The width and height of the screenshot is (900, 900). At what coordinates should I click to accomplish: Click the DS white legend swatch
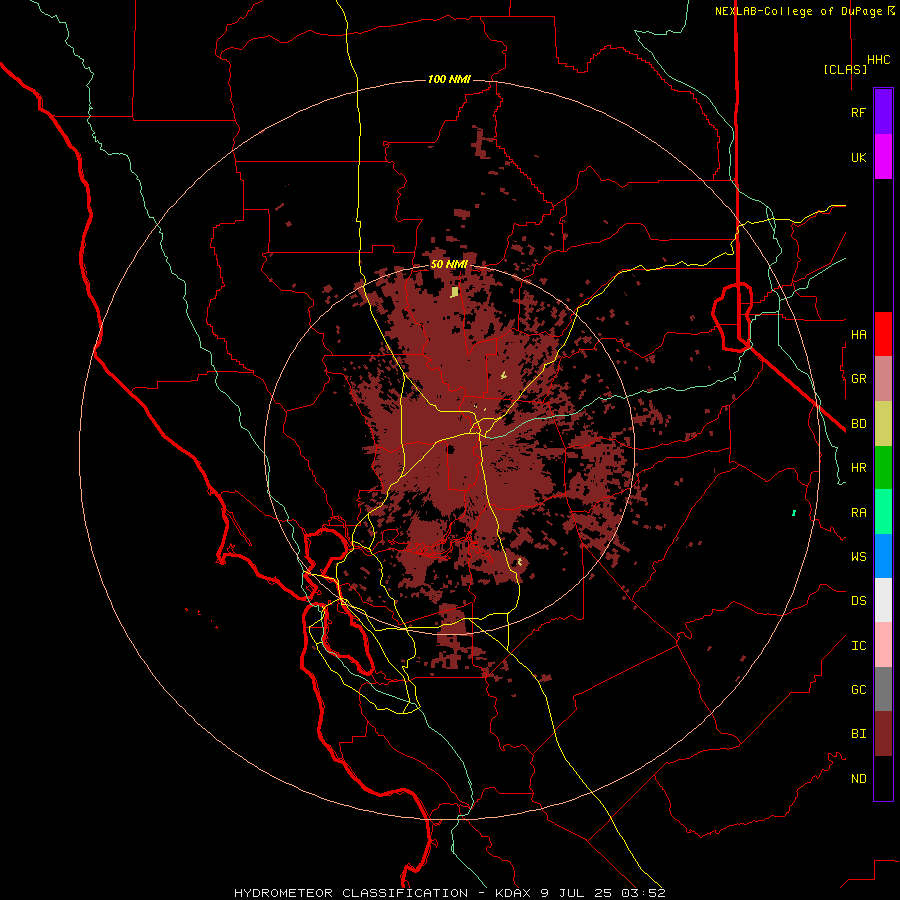pos(883,600)
